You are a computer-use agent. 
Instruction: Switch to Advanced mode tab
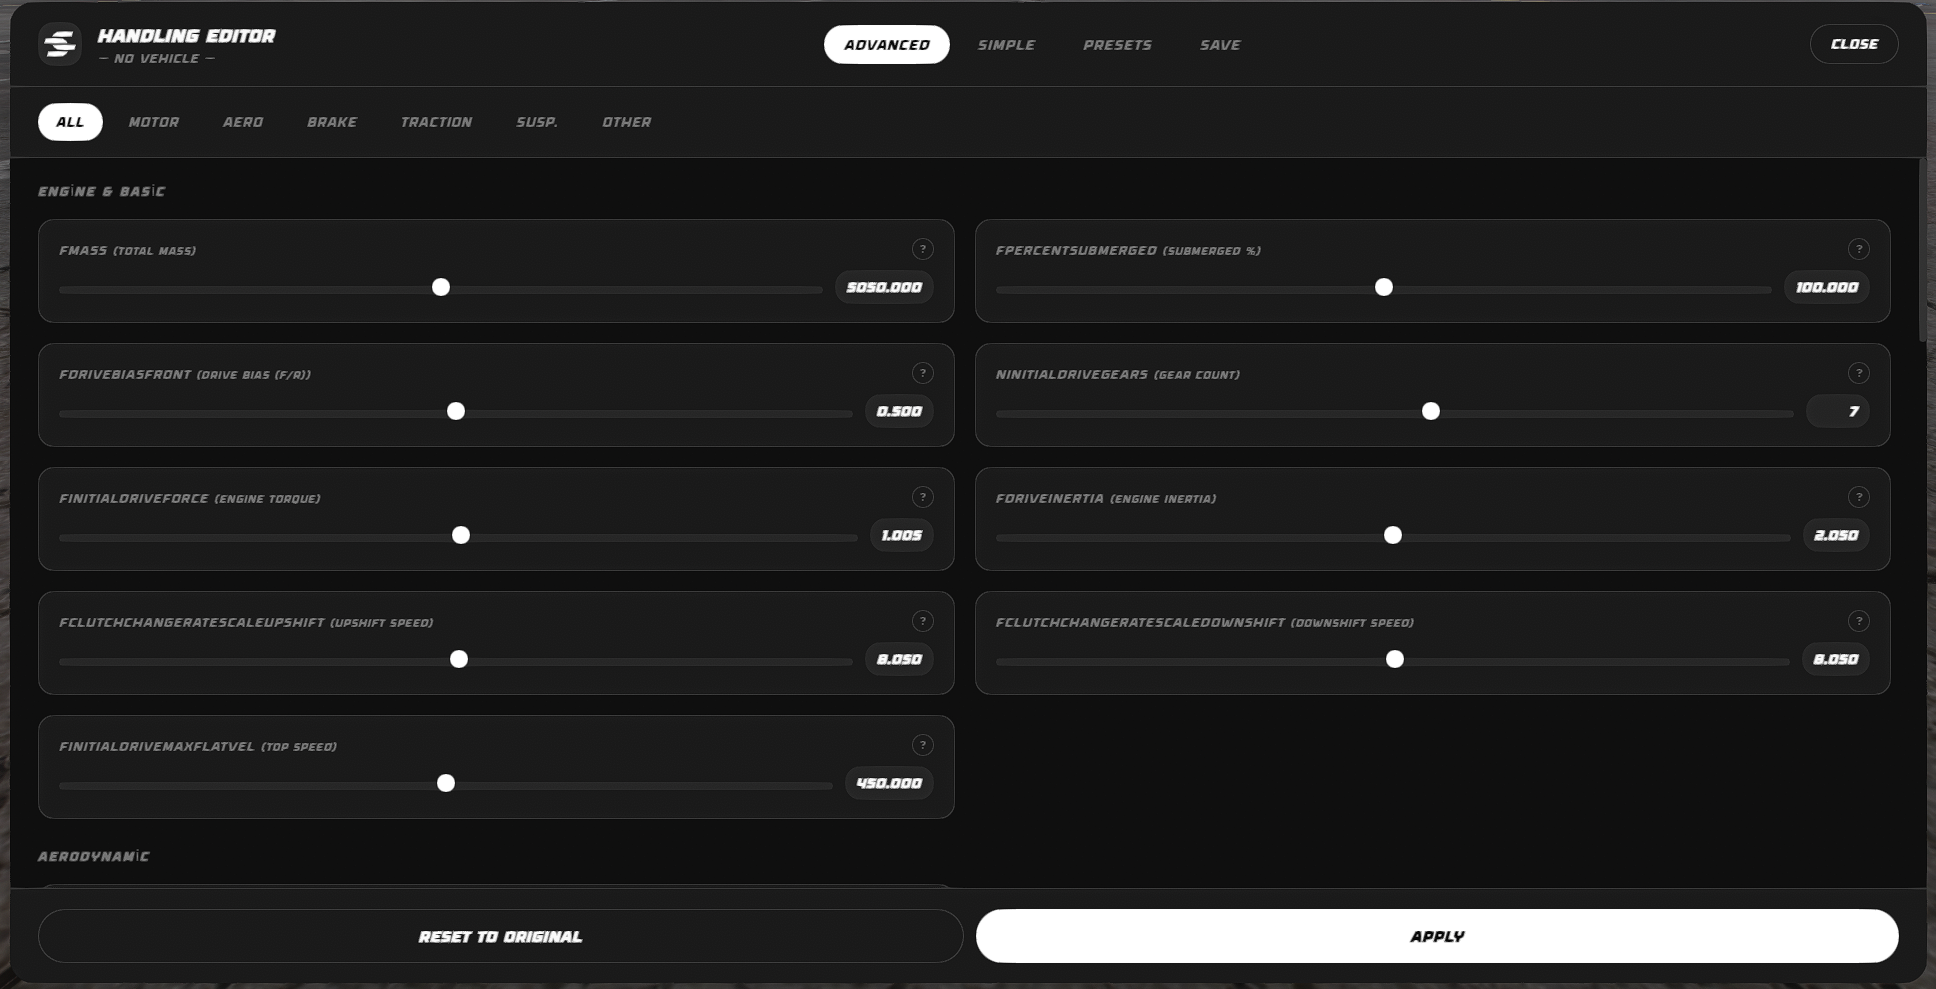pos(886,45)
